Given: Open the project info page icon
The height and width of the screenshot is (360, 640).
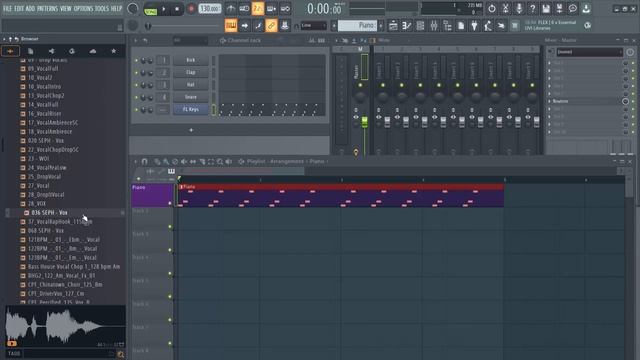Looking at the screenshot, I should click(x=461, y=26).
